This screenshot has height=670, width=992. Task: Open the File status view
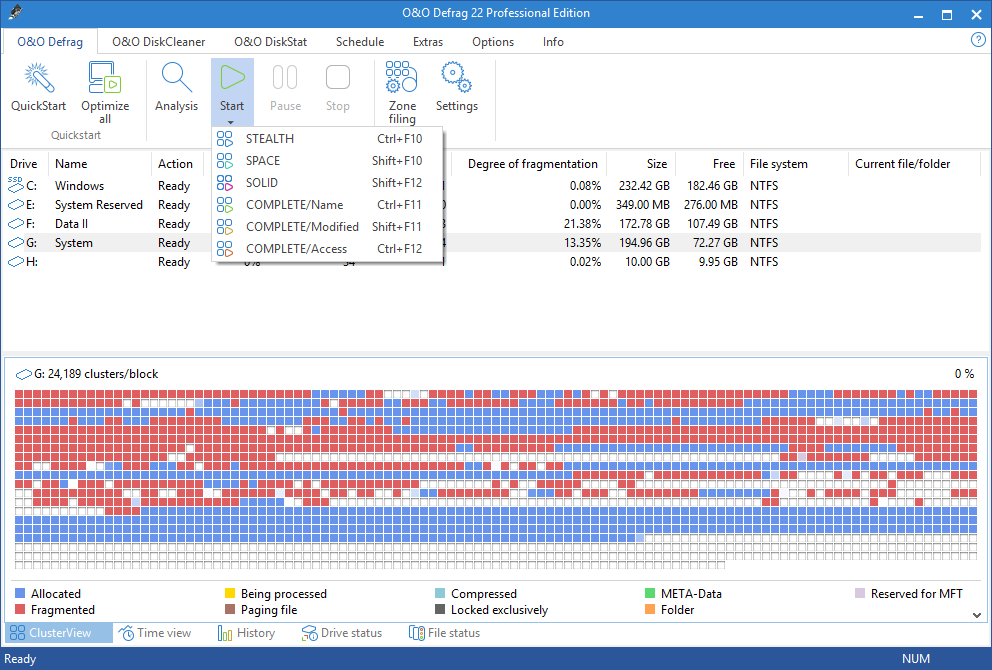tap(444, 633)
